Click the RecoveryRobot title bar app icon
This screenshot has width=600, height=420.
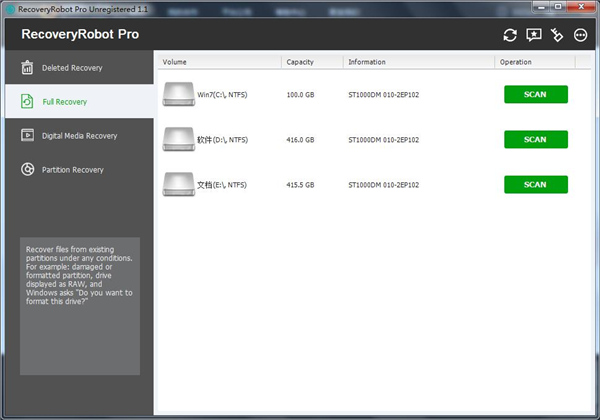click(10, 9)
